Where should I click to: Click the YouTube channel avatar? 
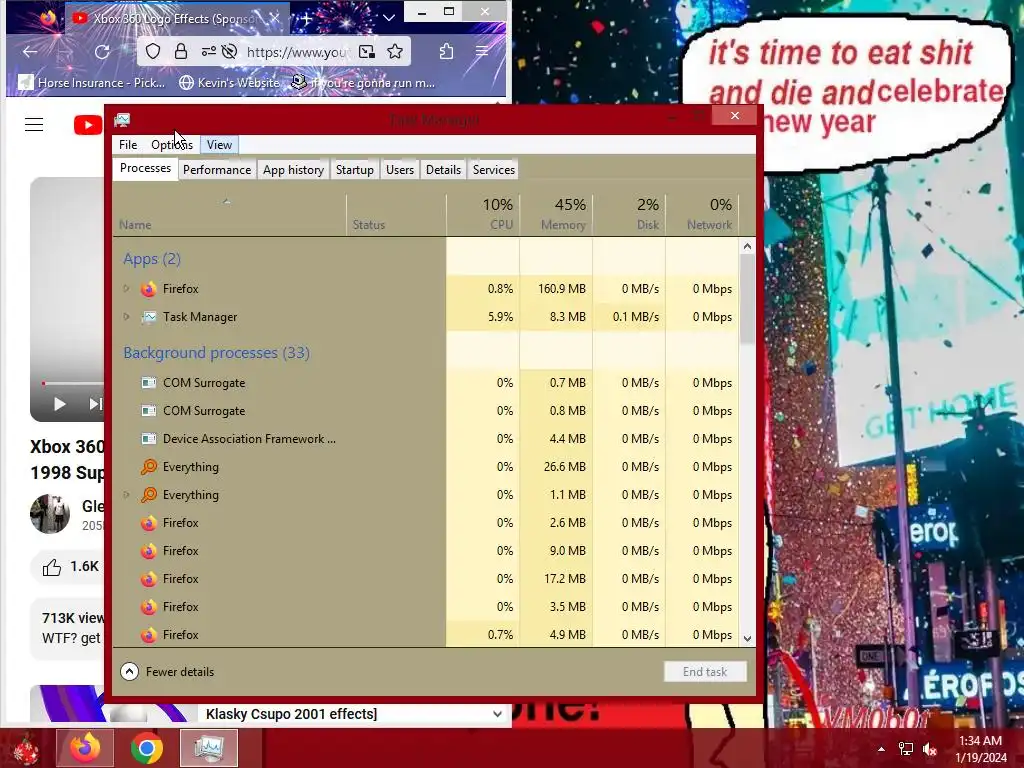[x=50, y=514]
